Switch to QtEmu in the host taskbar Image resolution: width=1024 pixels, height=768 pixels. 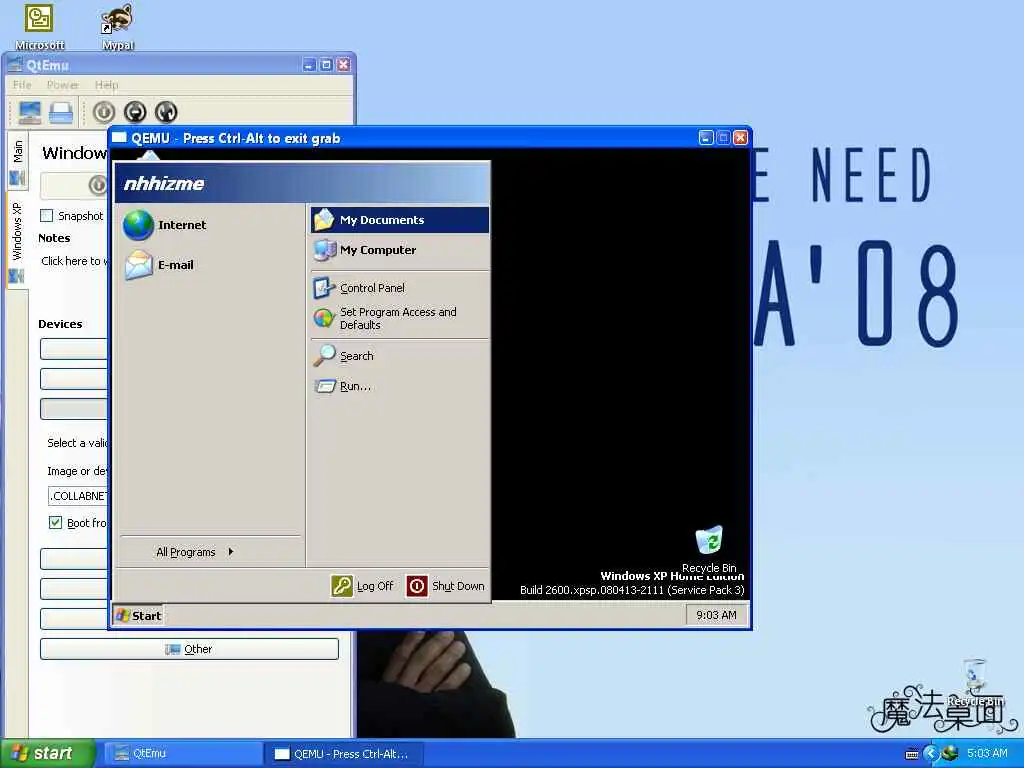coord(183,754)
